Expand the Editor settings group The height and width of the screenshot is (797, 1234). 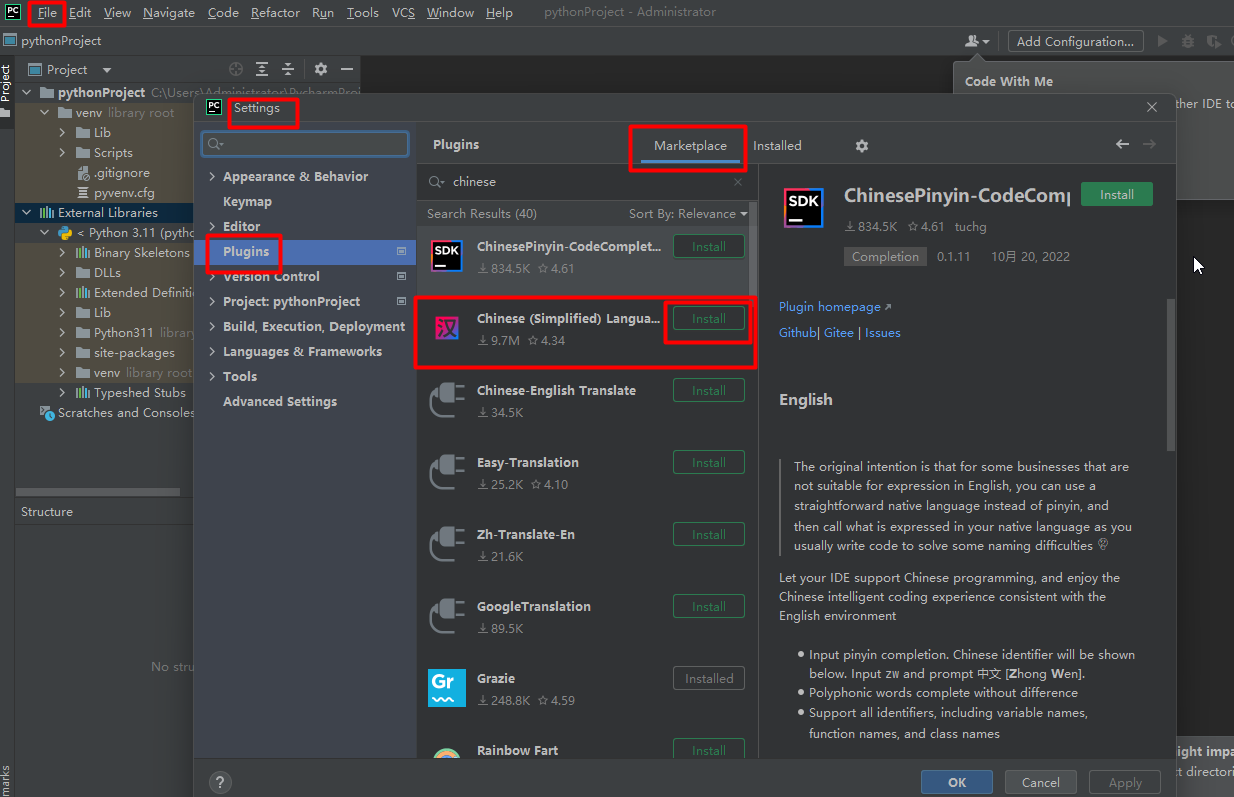(x=212, y=227)
